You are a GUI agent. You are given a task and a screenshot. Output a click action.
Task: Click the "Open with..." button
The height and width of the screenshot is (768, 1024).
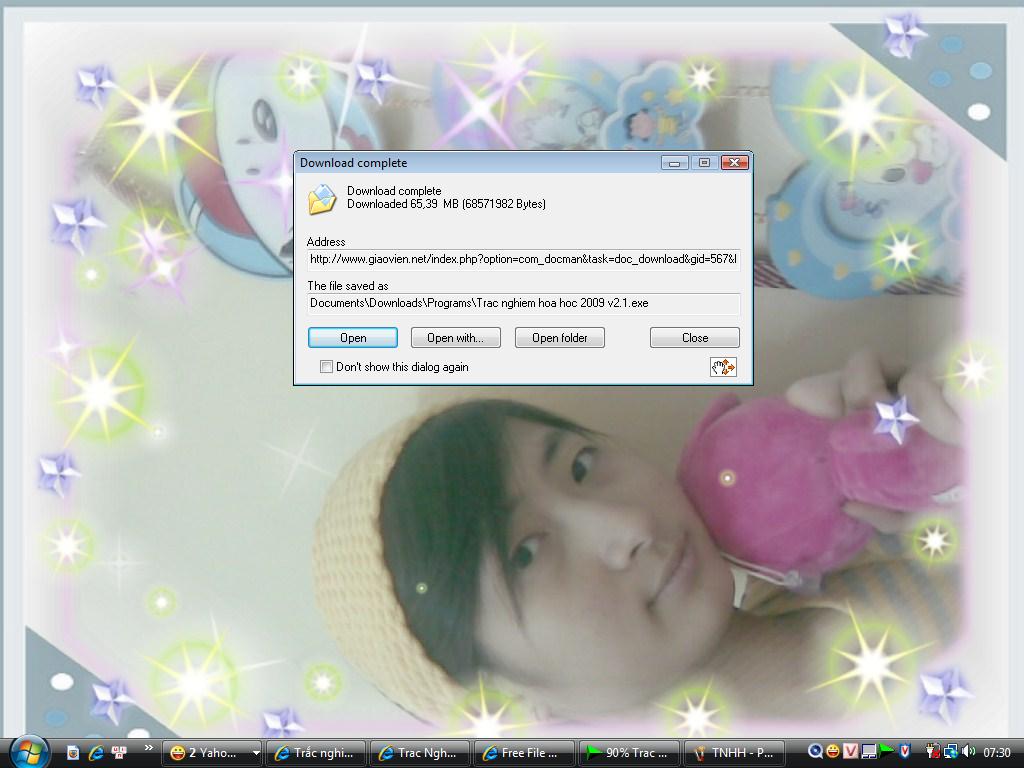[x=455, y=338]
